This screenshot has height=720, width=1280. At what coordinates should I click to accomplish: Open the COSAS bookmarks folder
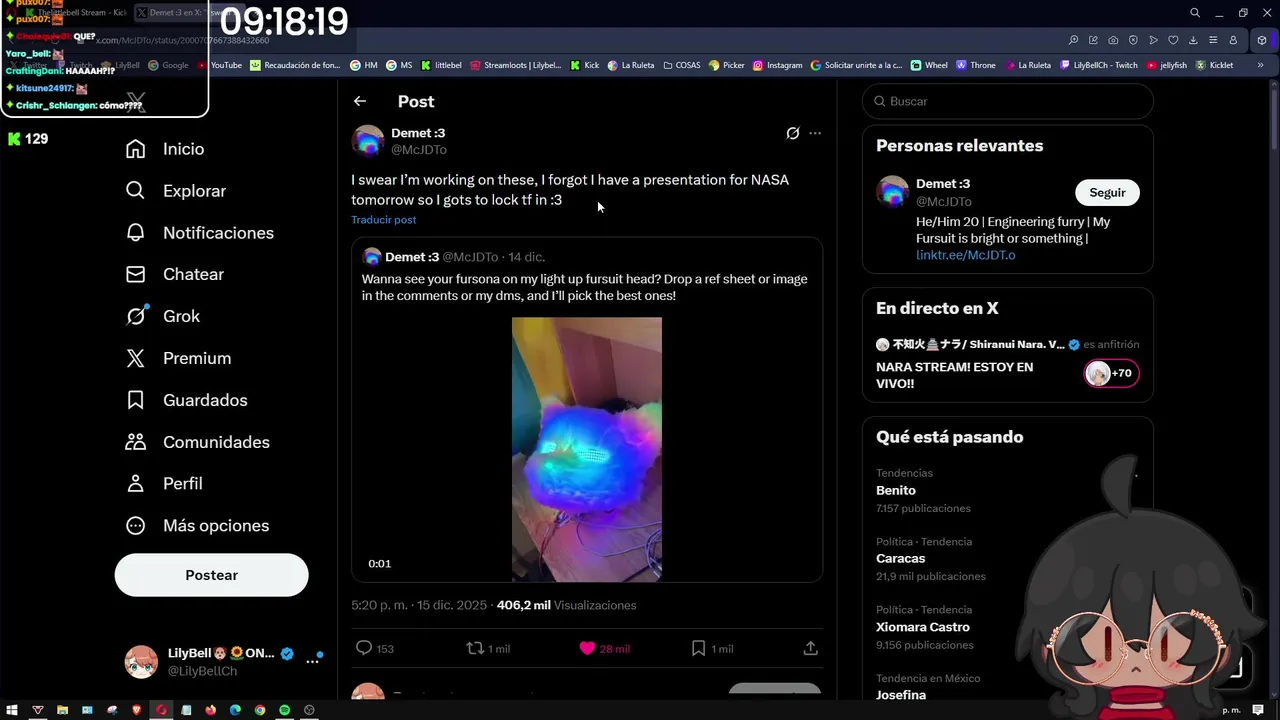click(x=681, y=65)
